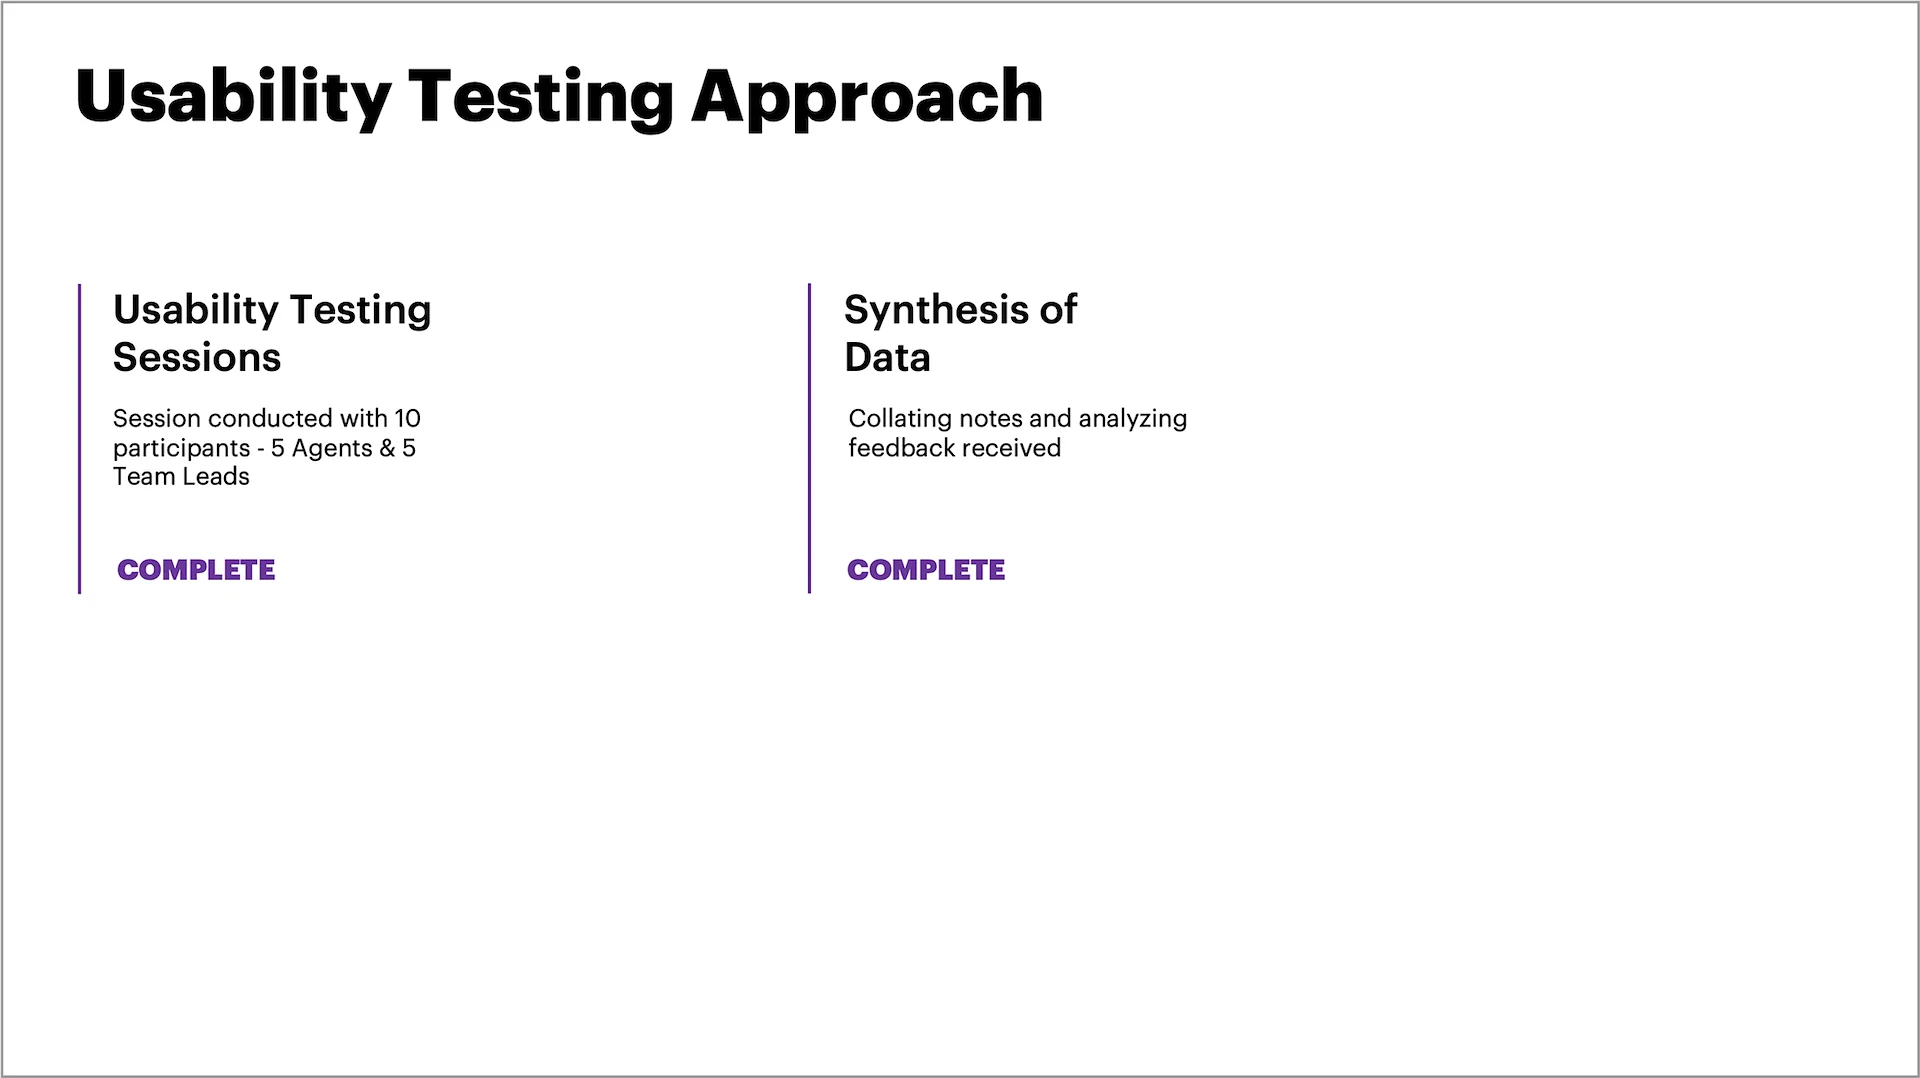The height and width of the screenshot is (1078, 1920).
Task: Click purple vertical bar beside Synthesis of Data
Action: click(809, 438)
